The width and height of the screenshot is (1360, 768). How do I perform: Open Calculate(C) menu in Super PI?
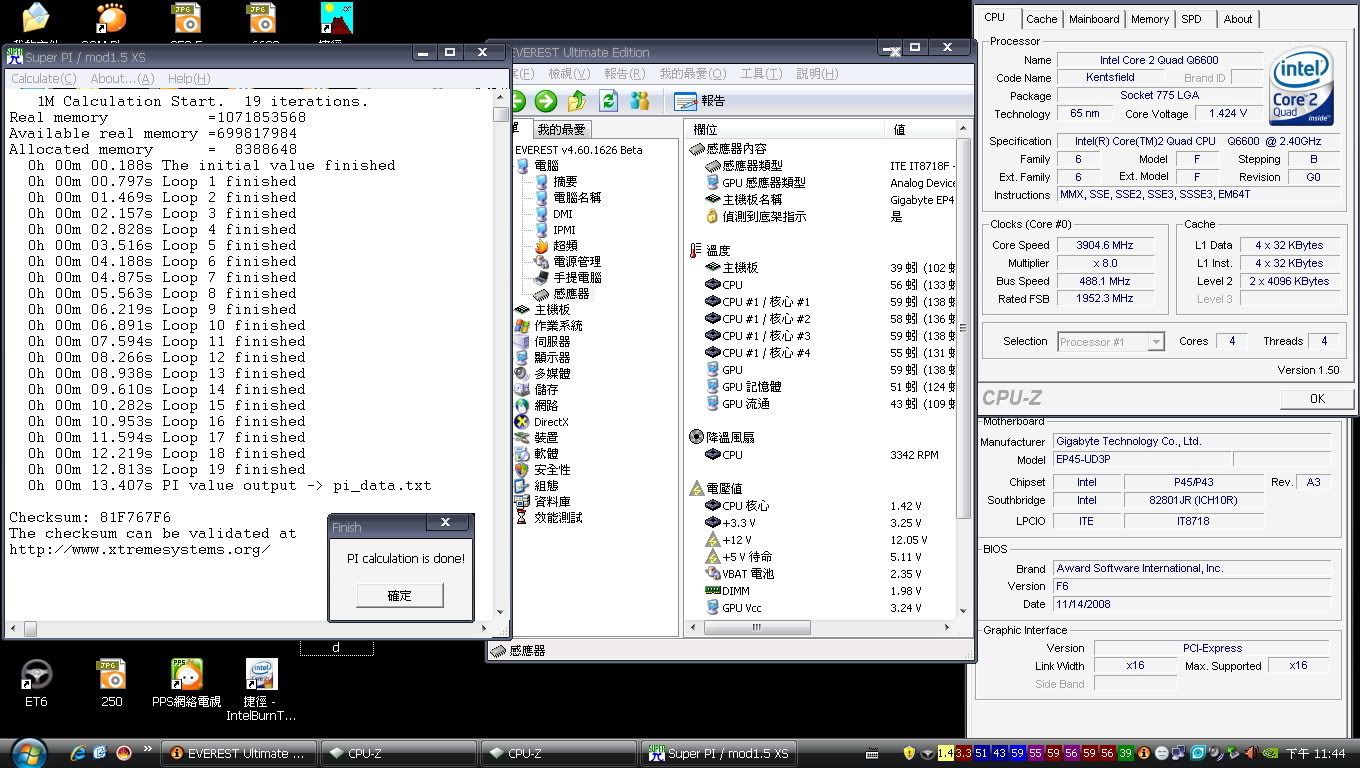coord(43,79)
